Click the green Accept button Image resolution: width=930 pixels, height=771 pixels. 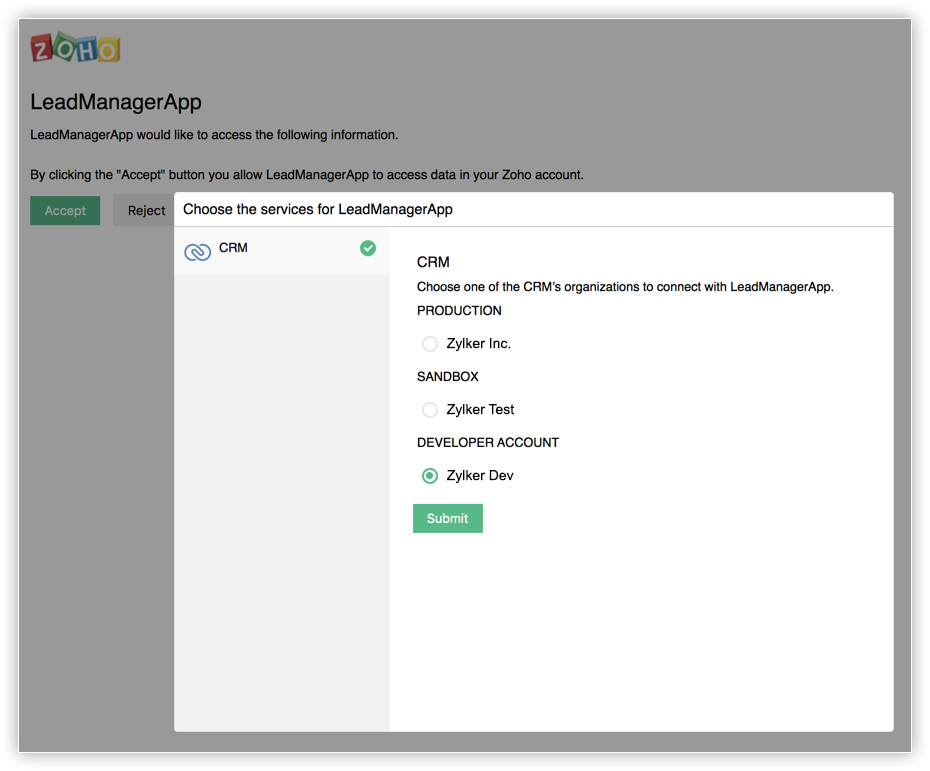click(65, 211)
